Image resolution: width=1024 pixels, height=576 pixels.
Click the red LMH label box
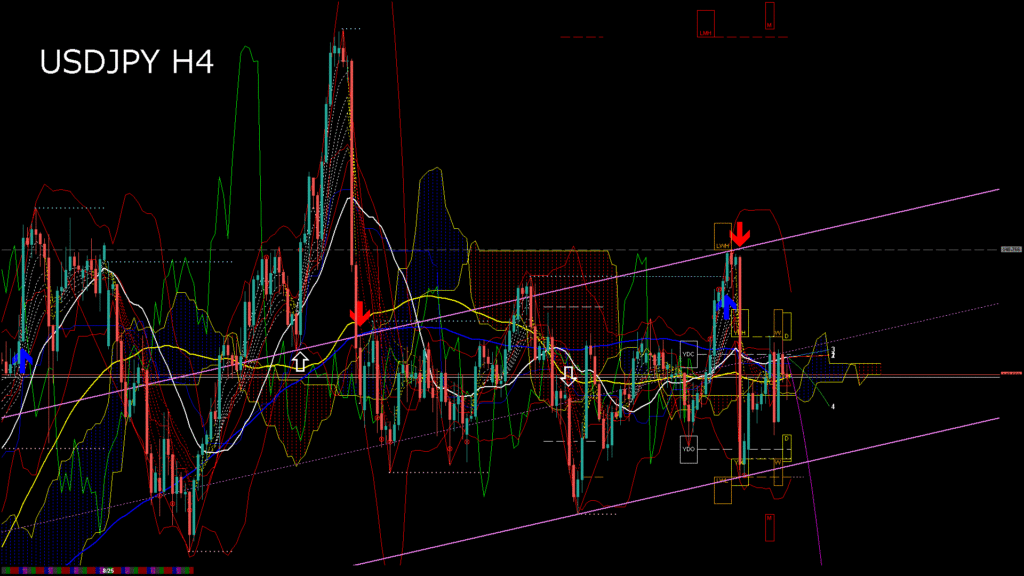[706, 24]
